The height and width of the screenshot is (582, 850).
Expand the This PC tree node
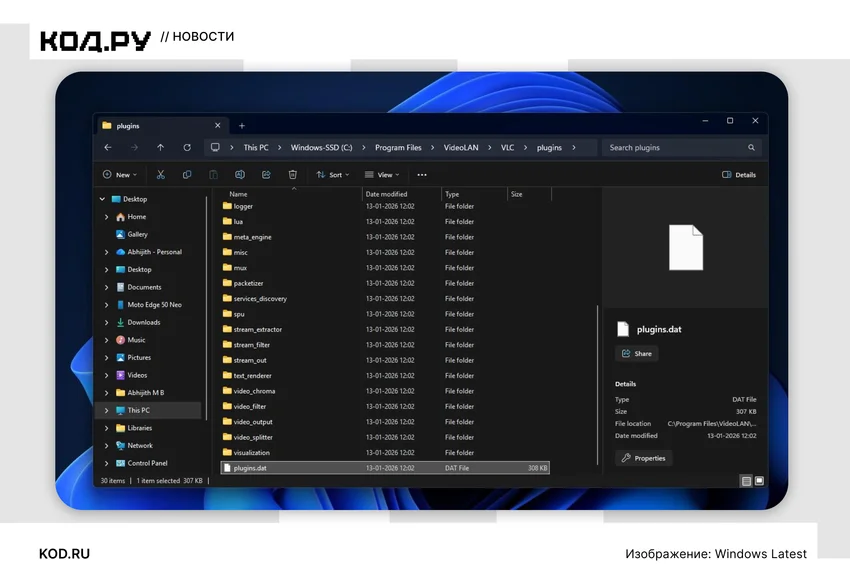click(x=106, y=410)
